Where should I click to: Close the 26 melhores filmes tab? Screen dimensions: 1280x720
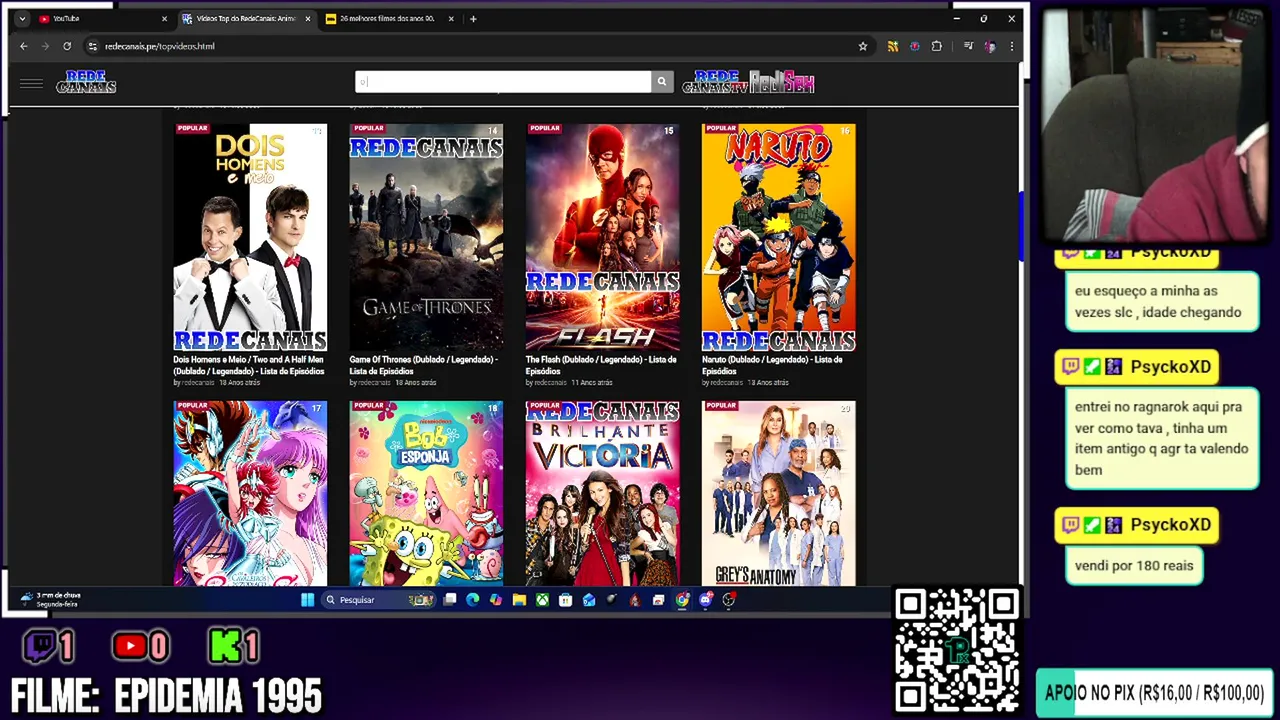pyautogui.click(x=451, y=19)
